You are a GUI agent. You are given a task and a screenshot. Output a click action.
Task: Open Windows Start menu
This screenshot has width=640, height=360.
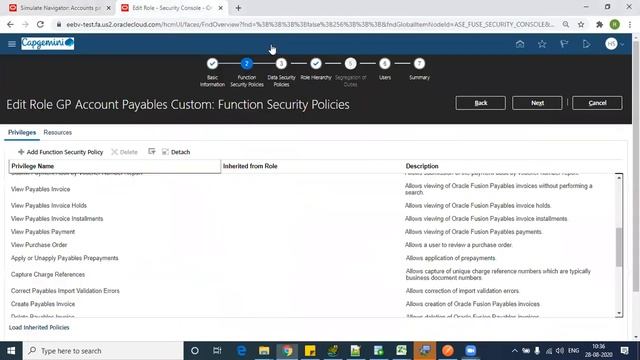pyautogui.click(x=11, y=351)
